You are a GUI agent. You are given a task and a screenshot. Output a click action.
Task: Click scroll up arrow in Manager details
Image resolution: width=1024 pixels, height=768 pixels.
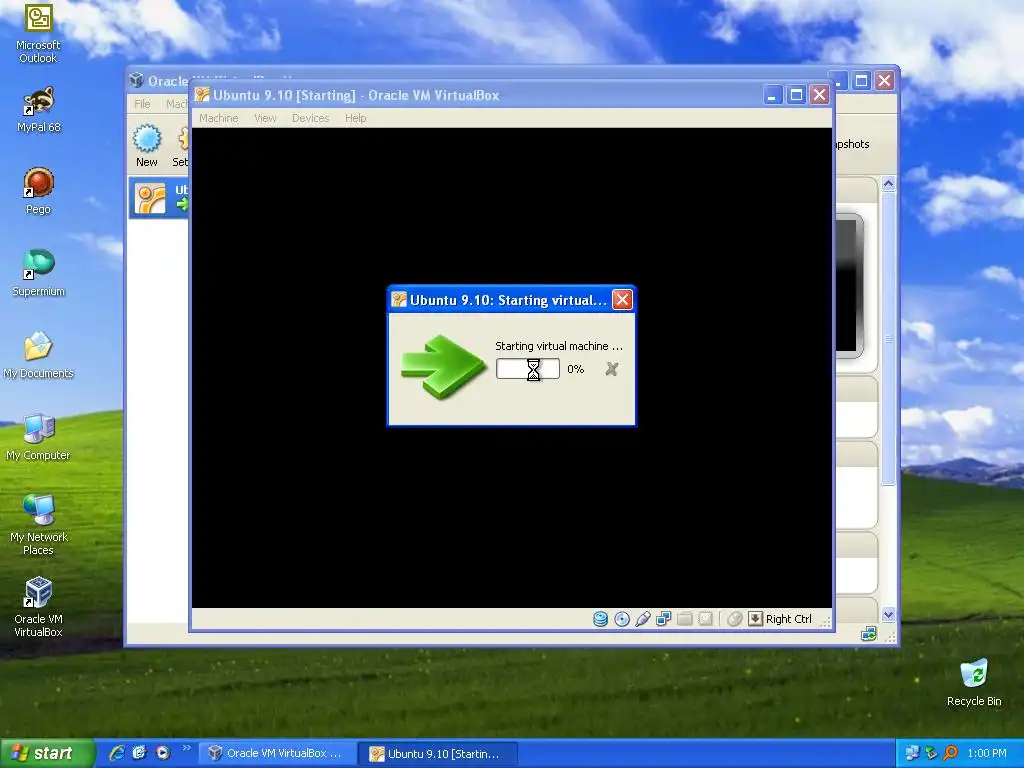[x=888, y=184]
